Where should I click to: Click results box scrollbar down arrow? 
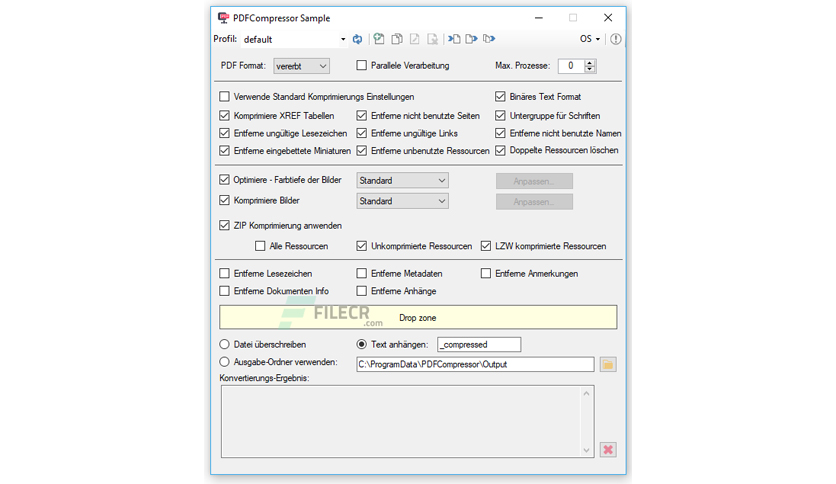point(586,450)
